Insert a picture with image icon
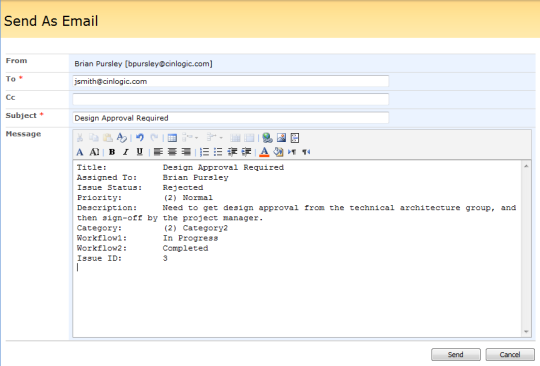Screen dimensions: 540x366 click(281, 138)
